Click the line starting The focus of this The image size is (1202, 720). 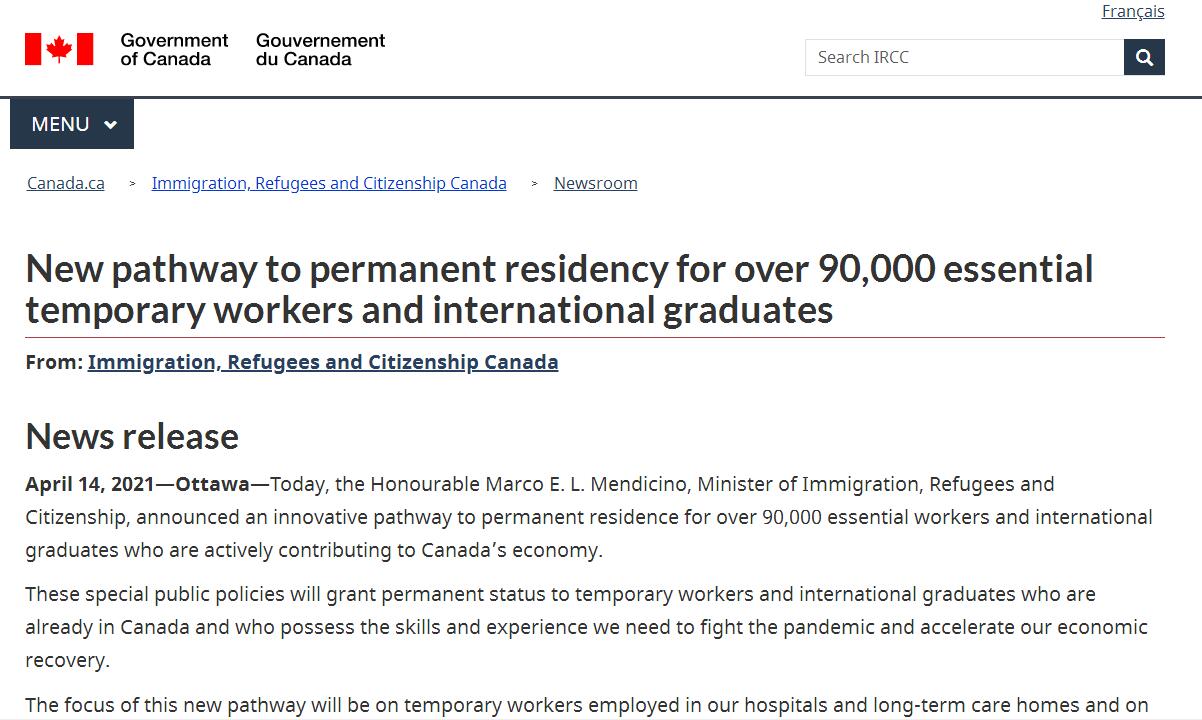[x=586, y=705]
